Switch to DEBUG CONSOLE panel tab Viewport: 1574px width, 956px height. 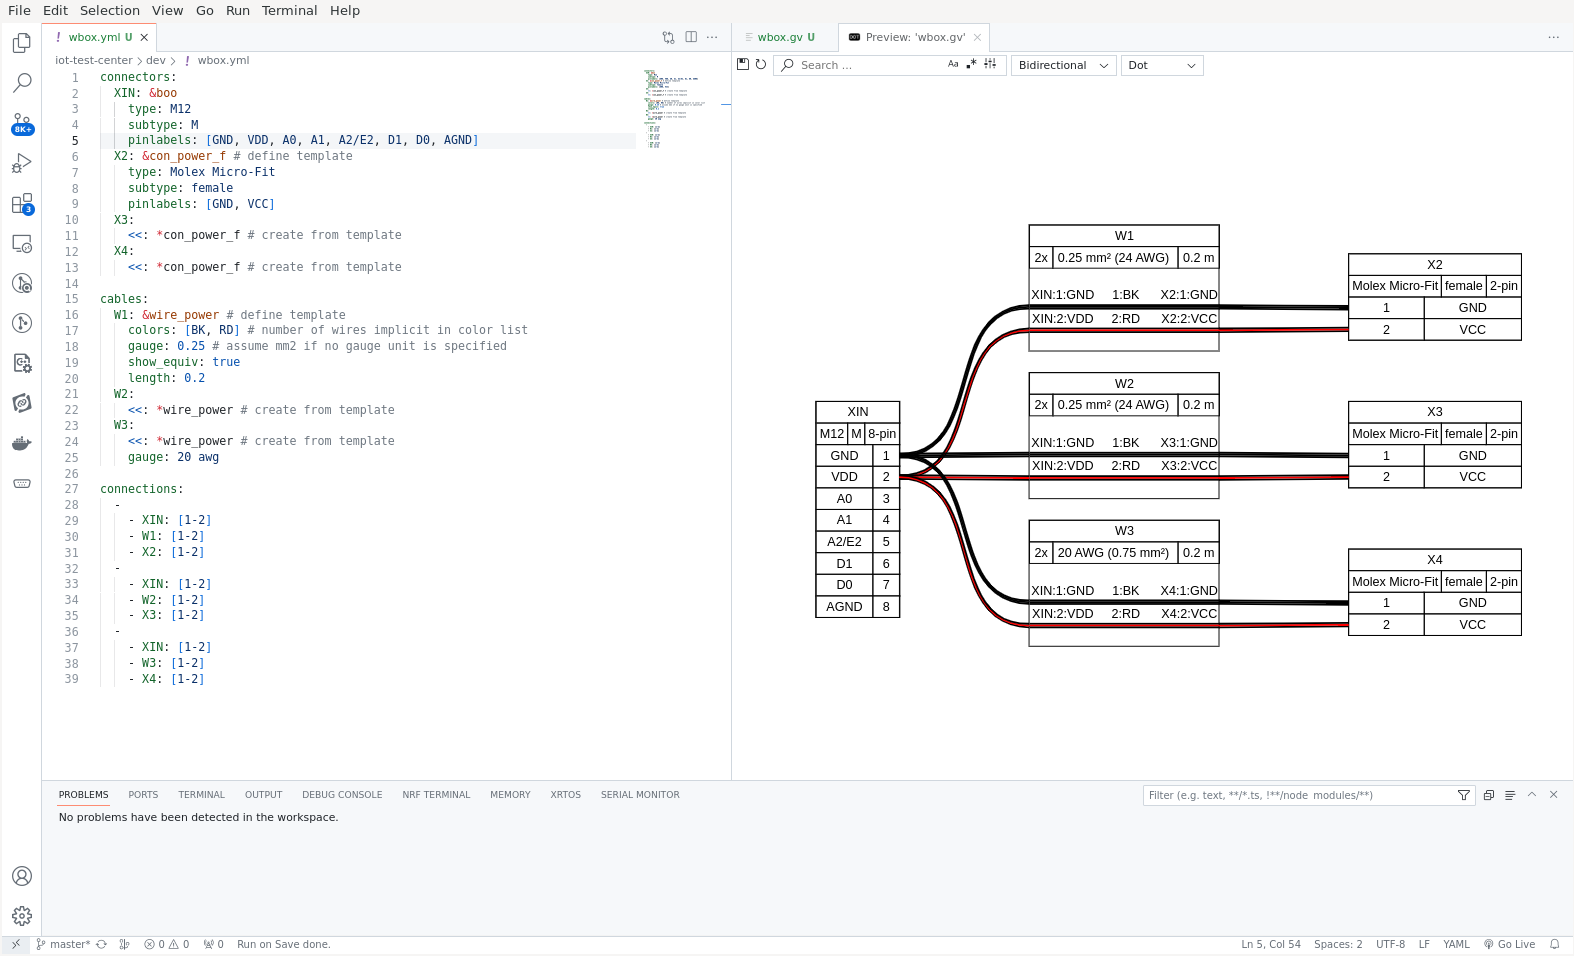(342, 795)
